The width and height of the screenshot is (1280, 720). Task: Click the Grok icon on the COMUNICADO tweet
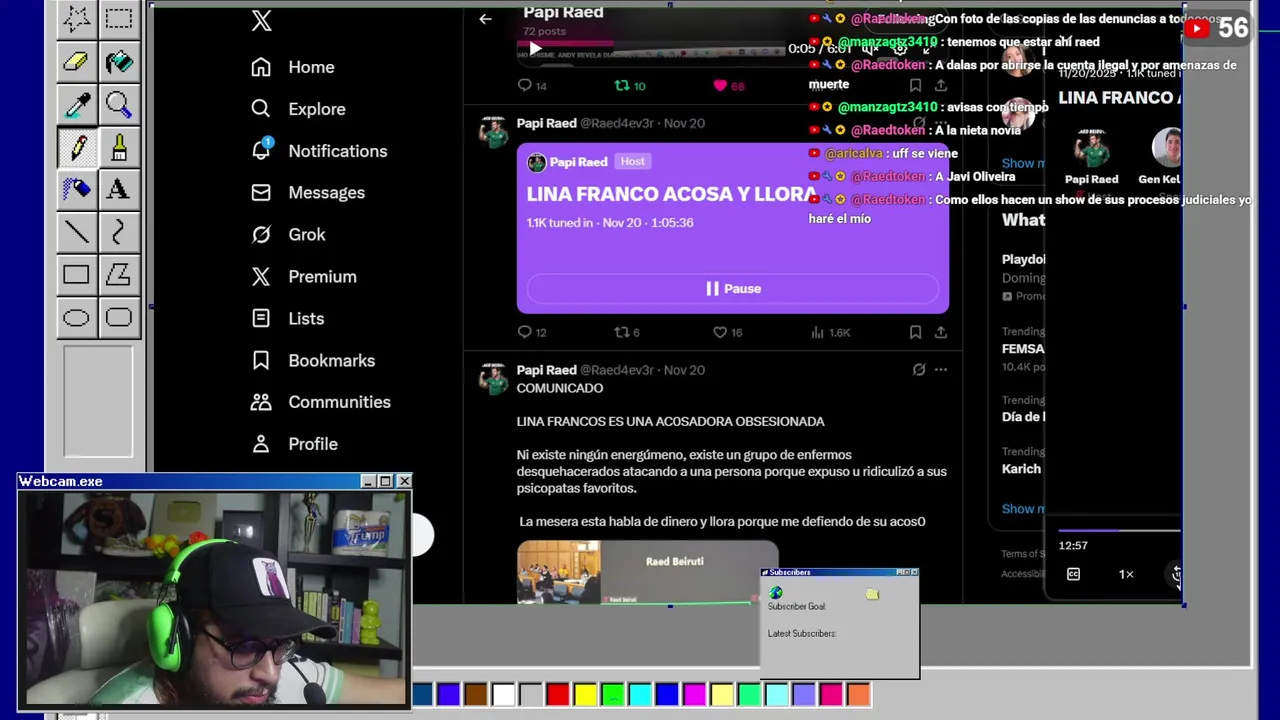919,370
